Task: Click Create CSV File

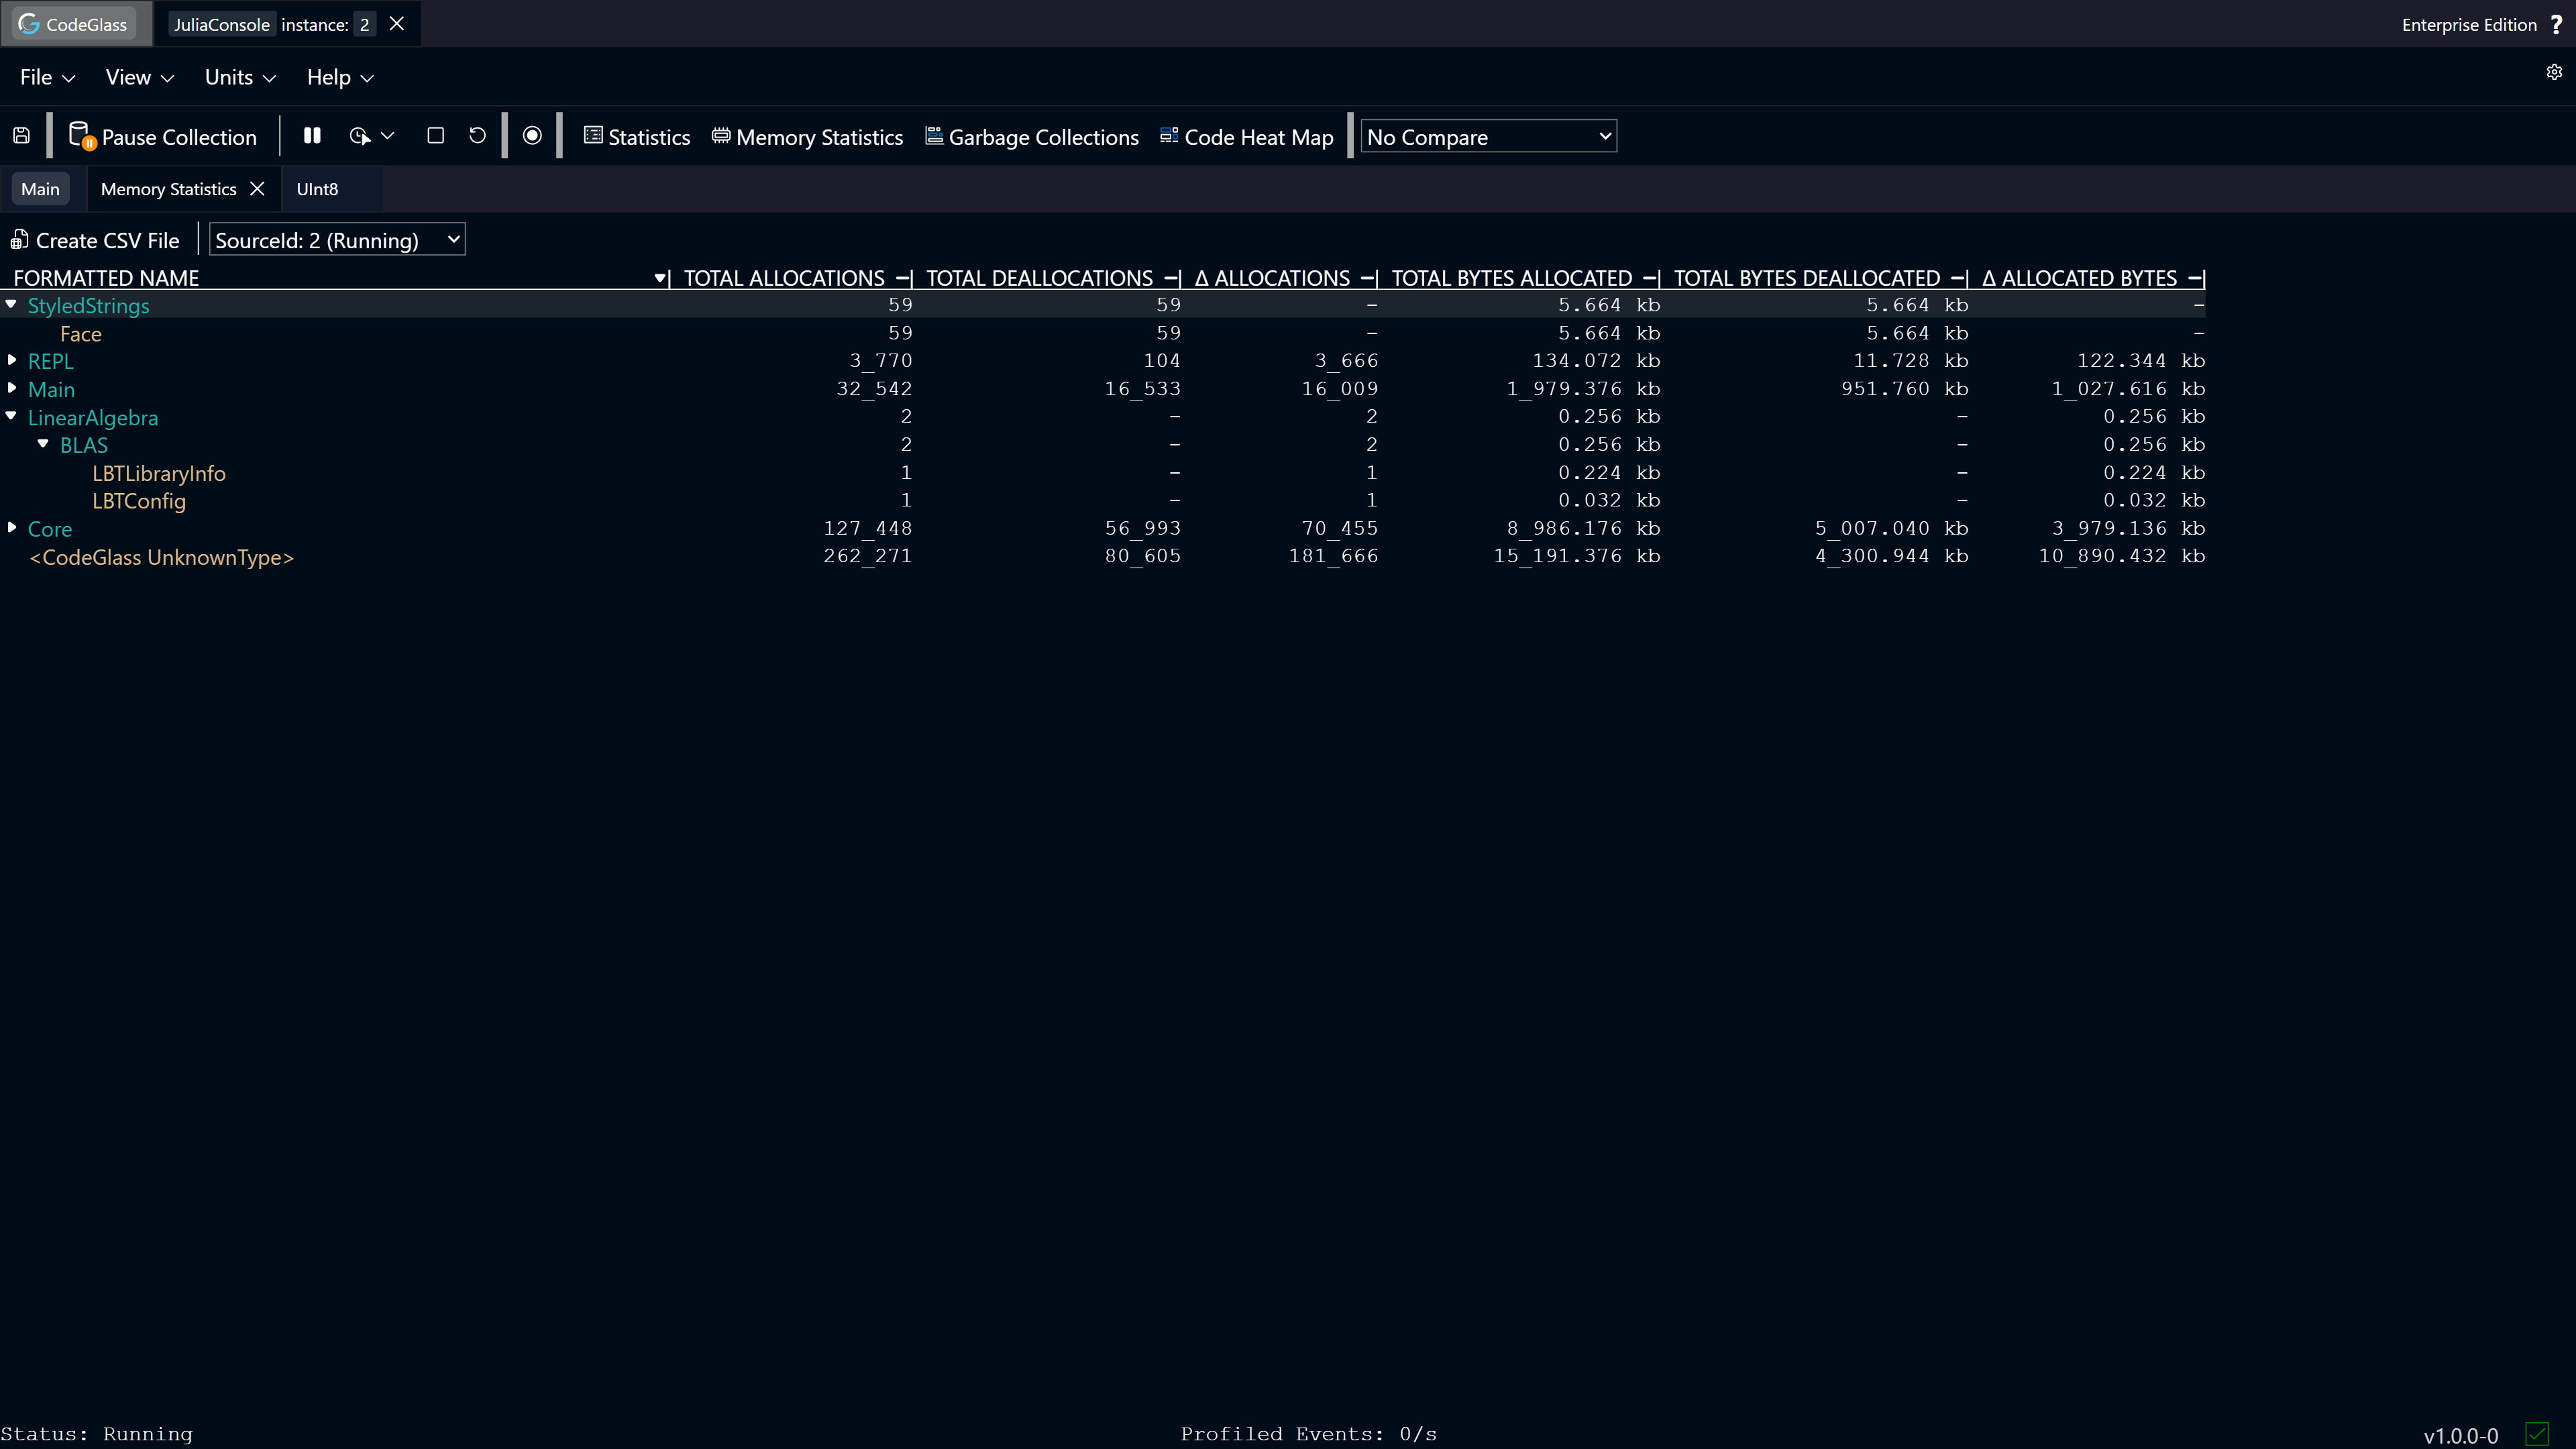Action: [x=95, y=240]
